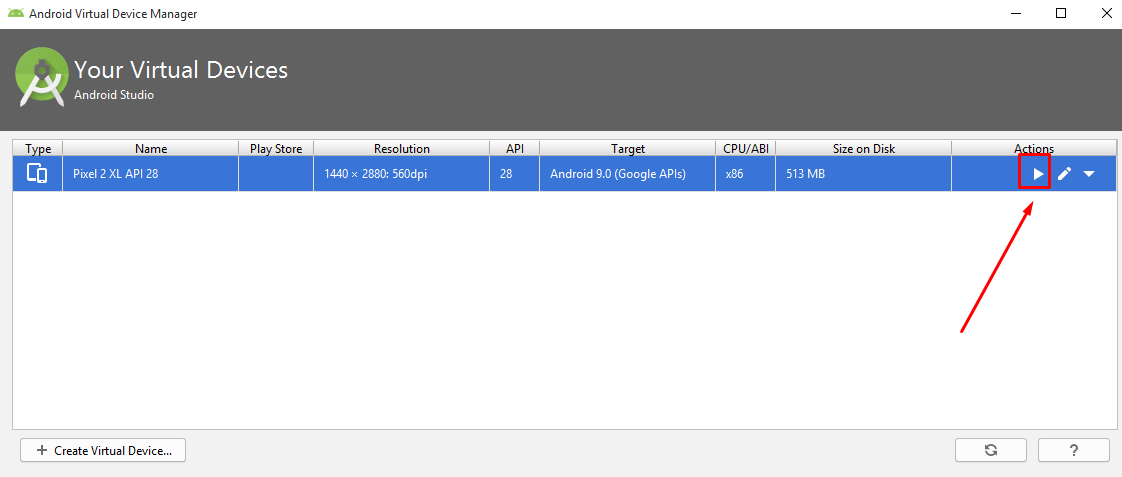The image size is (1122, 477).
Task: Click the Resolution column header
Action: coord(401,148)
